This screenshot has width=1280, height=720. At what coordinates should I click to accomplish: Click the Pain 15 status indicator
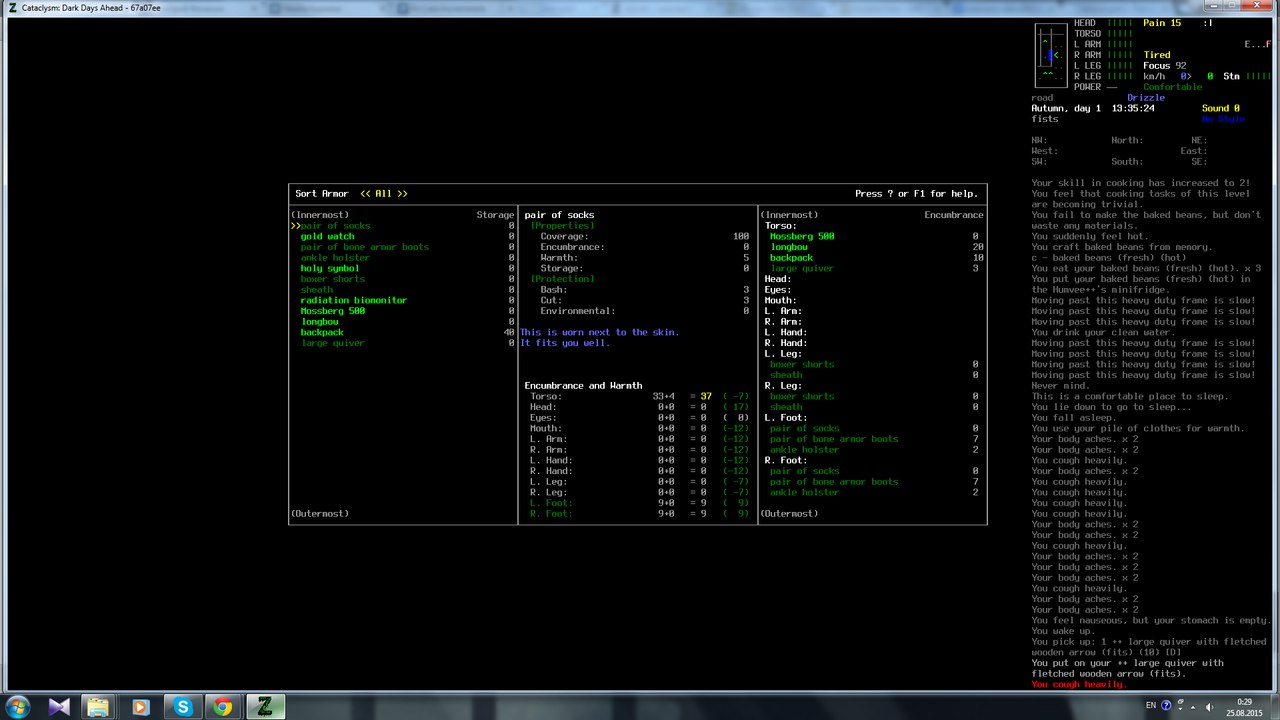click(x=1162, y=23)
